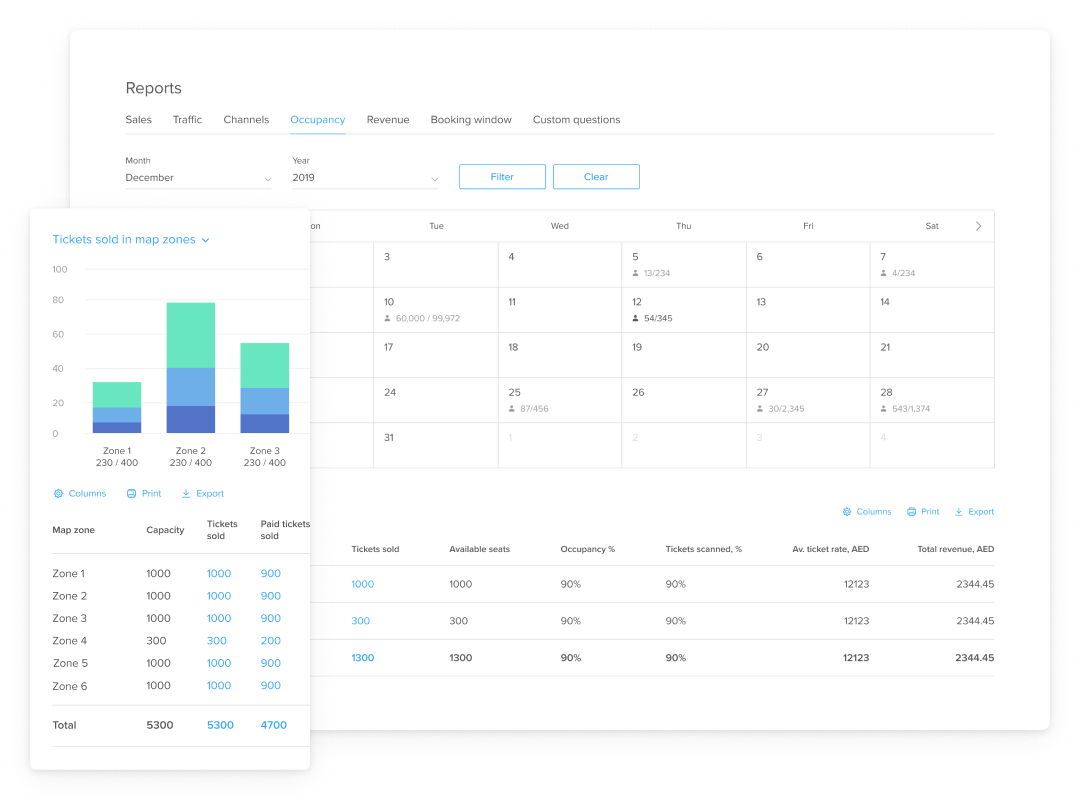Click the total 5300 tickets sold link

pyautogui.click(x=220, y=725)
